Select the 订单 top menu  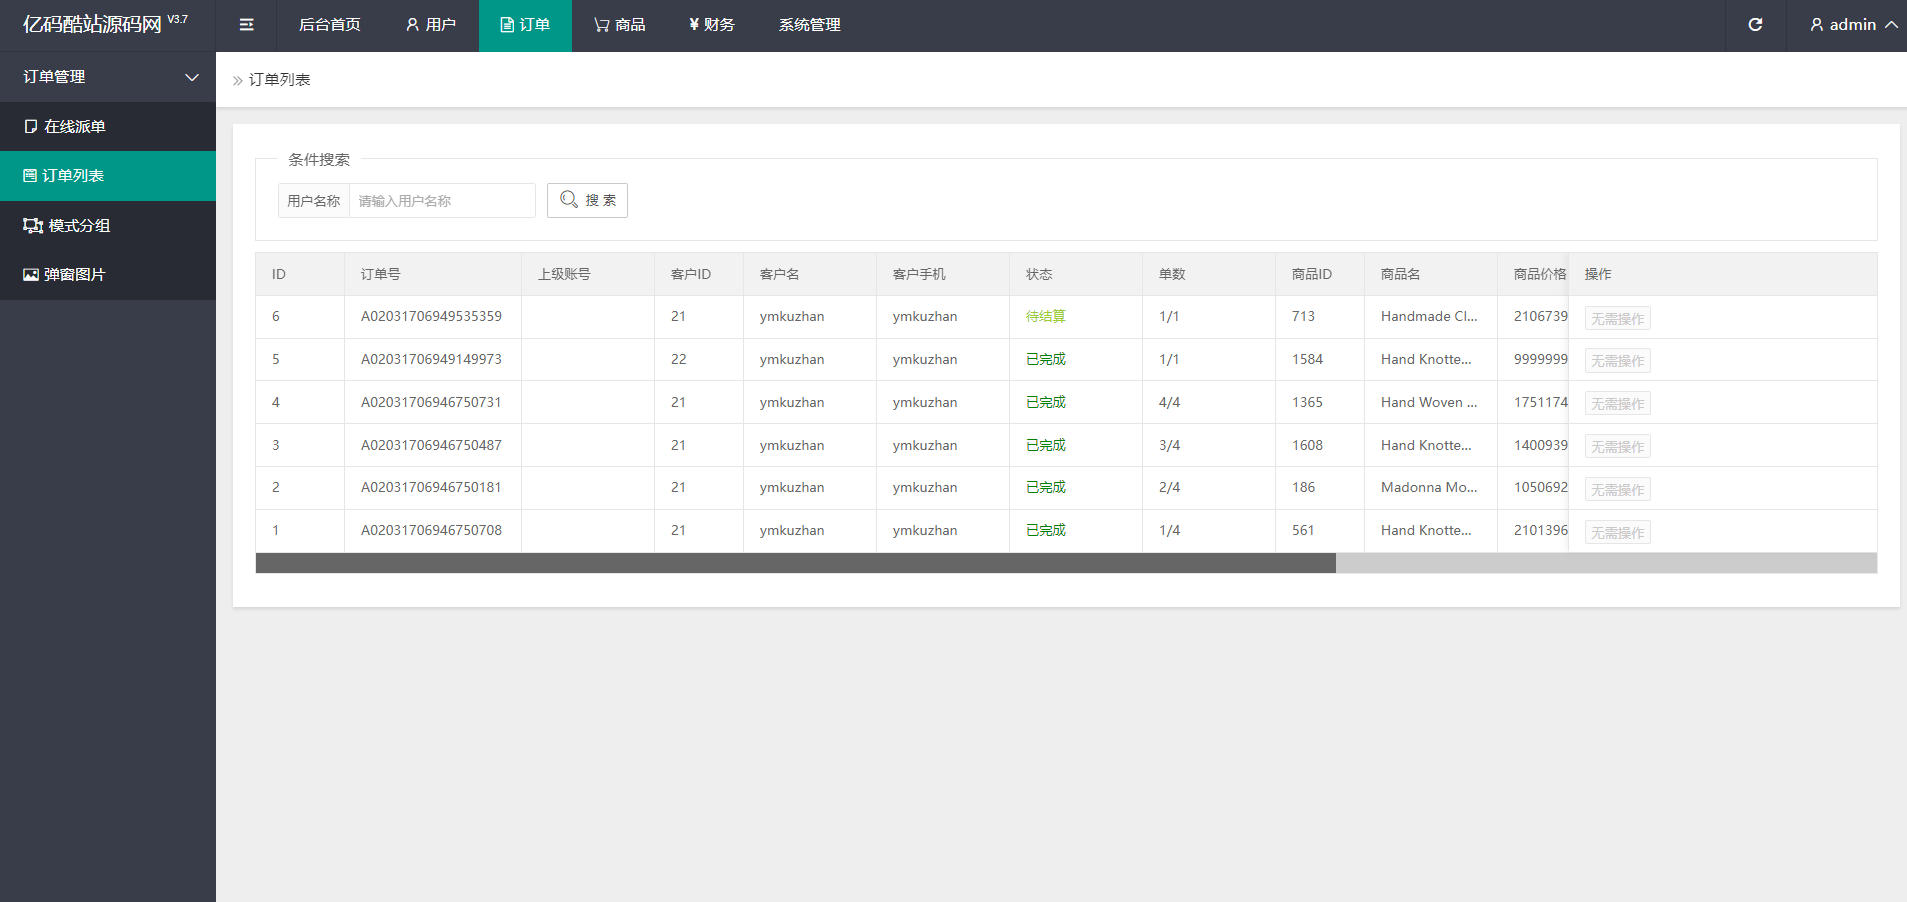pyautogui.click(x=525, y=25)
